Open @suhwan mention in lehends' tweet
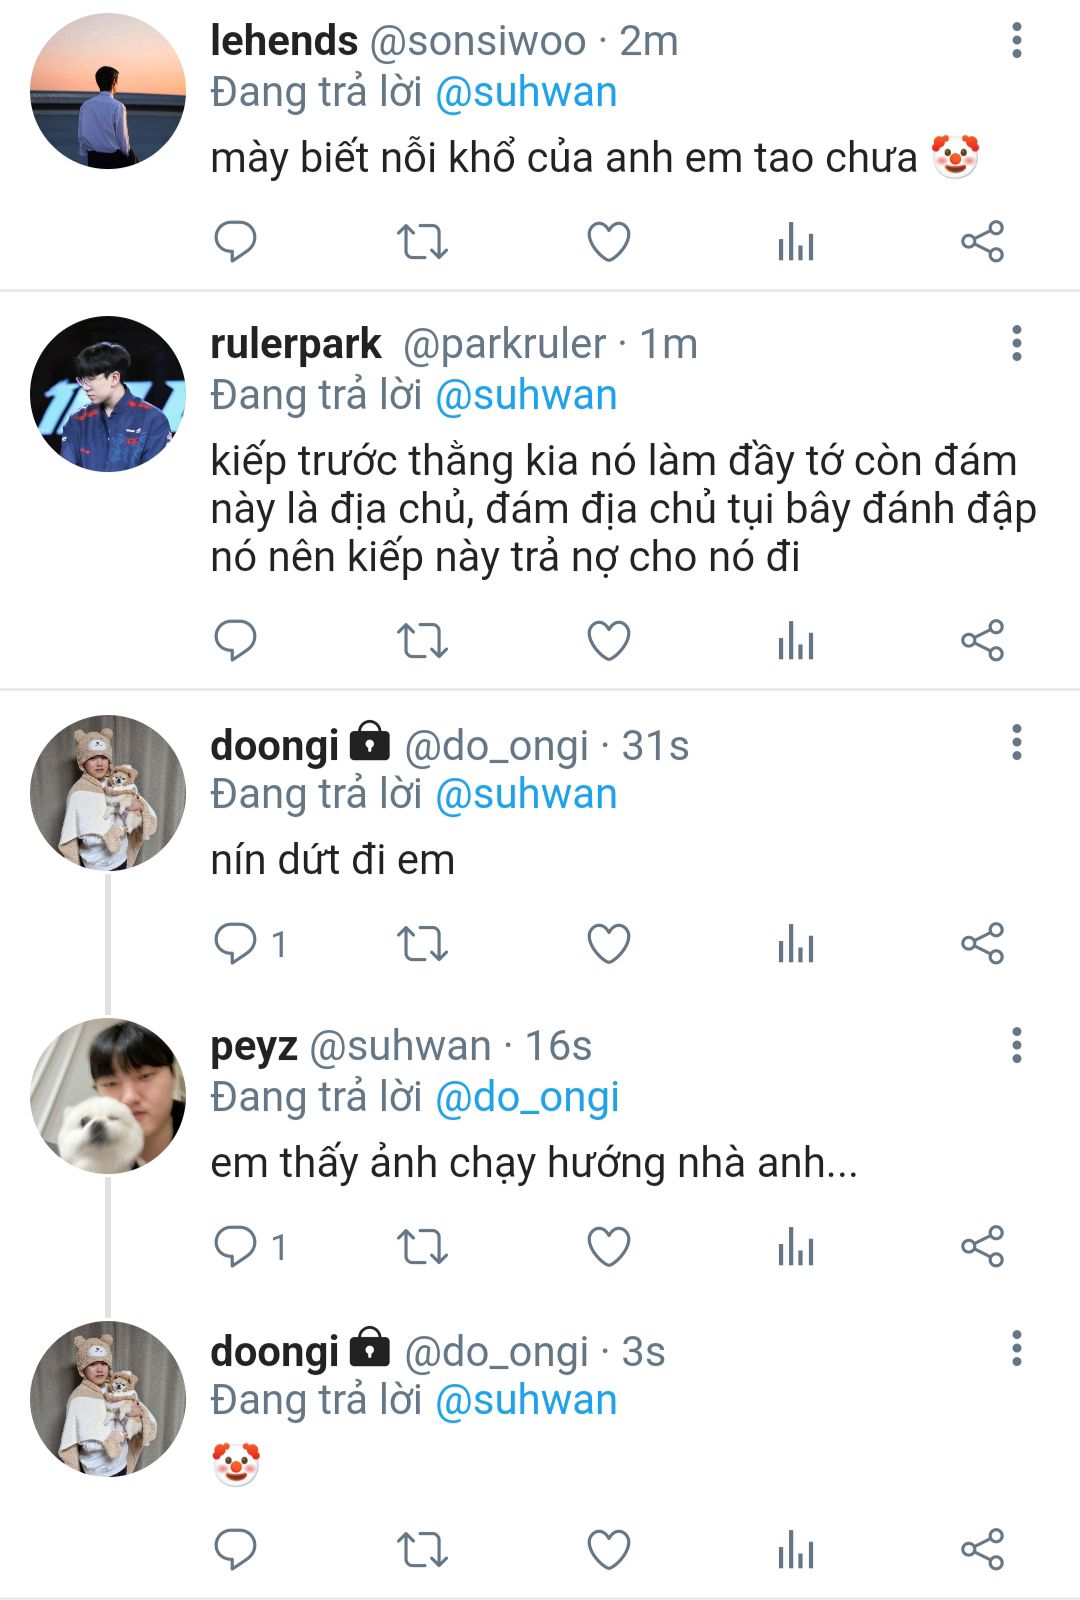 pos(526,93)
